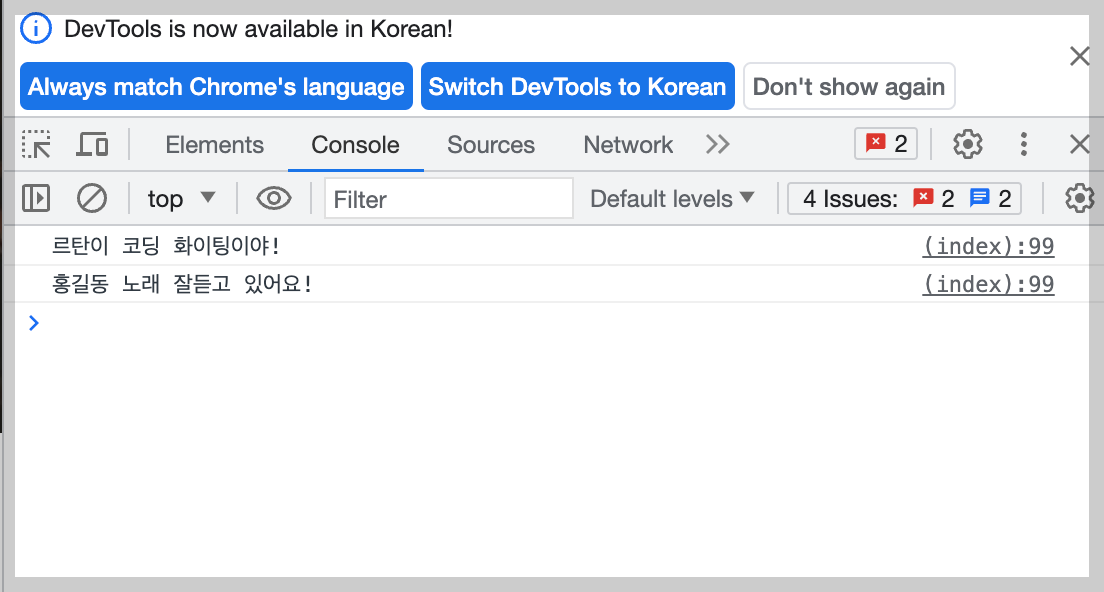The image size is (1104, 592).
Task: Activate the inspect element picker icon
Action: click(36, 144)
